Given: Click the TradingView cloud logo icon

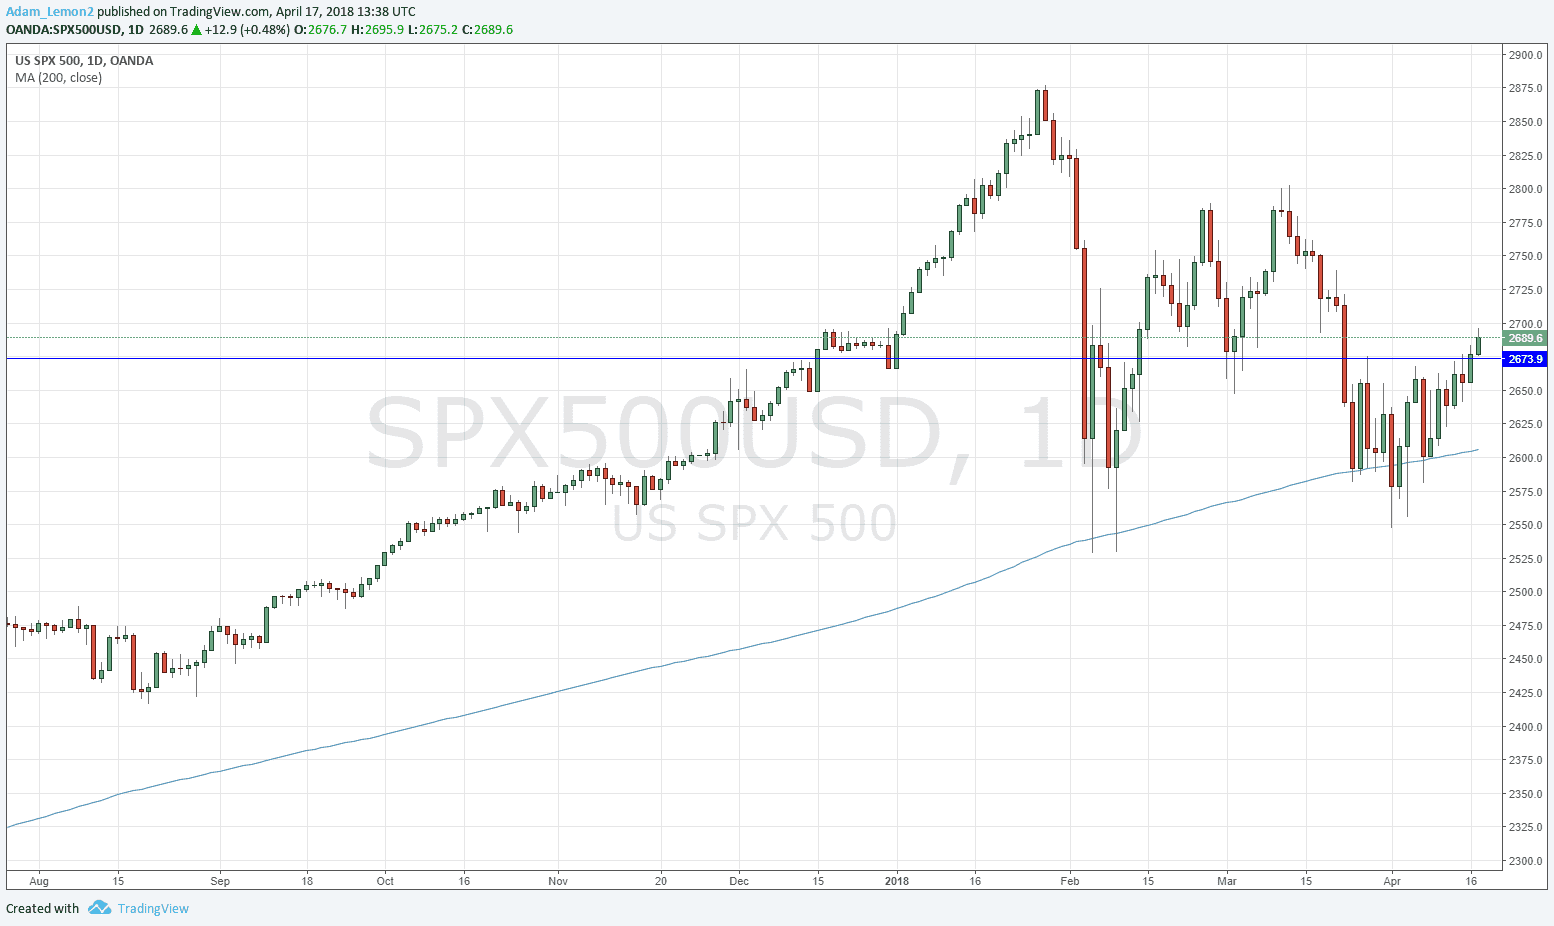Looking at the screenshot, I should coord(99,908).
